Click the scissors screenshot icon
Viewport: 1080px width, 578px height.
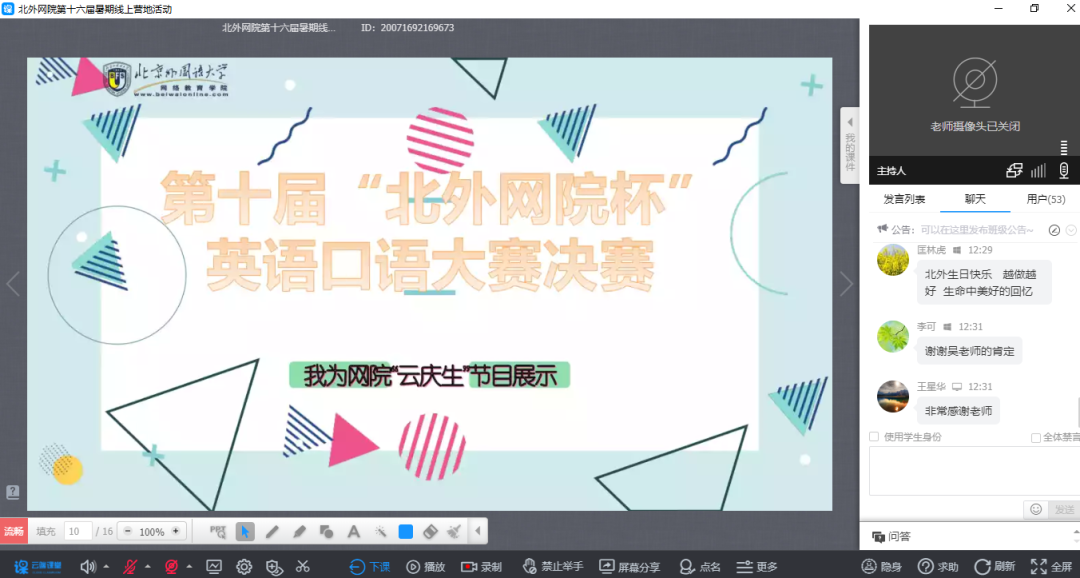point(302,566)
